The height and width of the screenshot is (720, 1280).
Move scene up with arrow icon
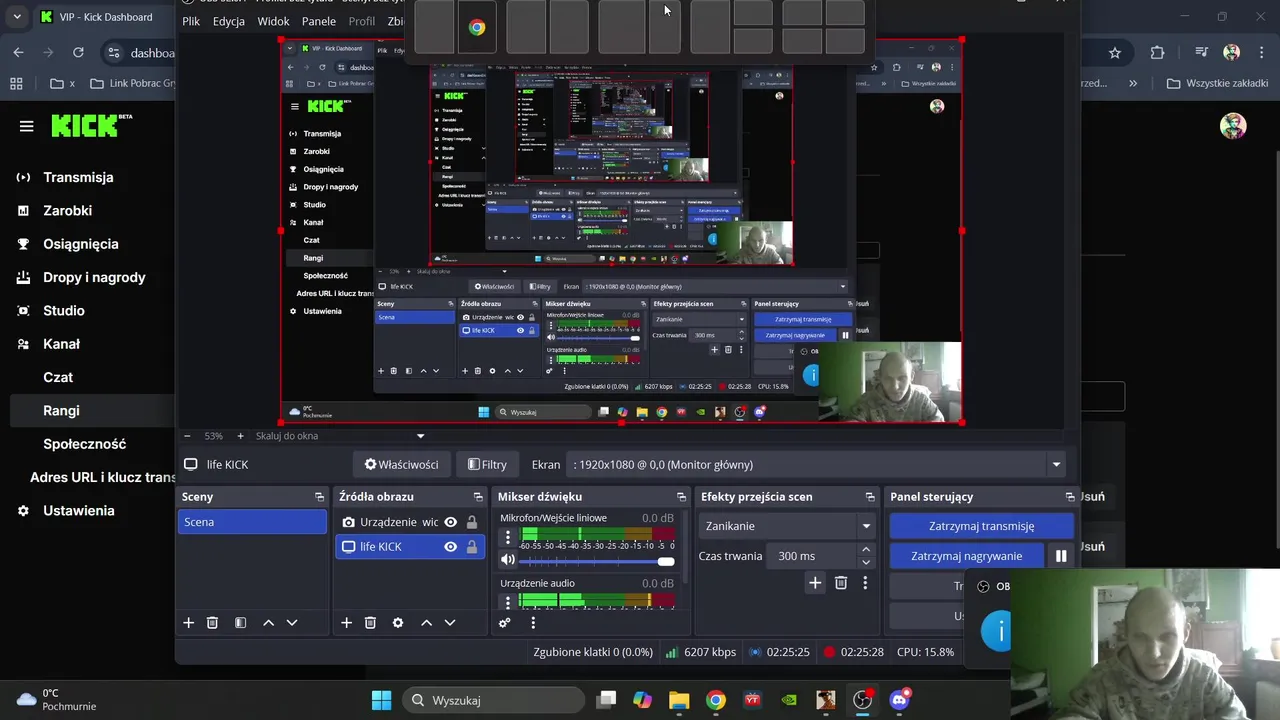(x=268, y=622)
